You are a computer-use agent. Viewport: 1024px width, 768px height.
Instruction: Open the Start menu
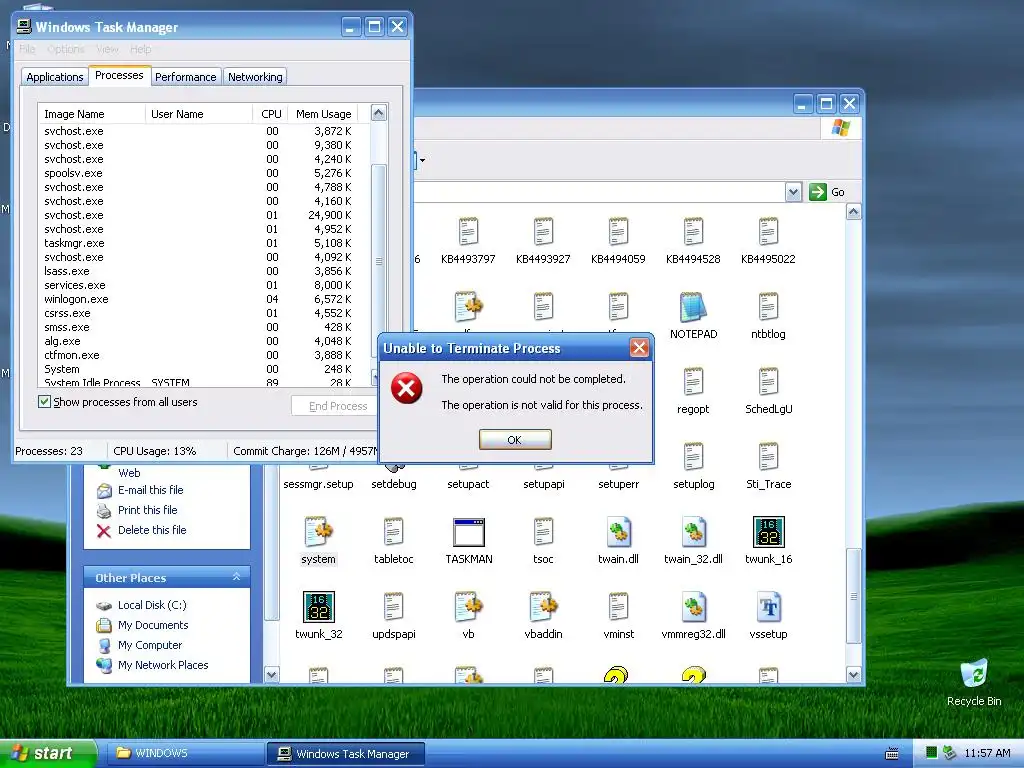48,753
